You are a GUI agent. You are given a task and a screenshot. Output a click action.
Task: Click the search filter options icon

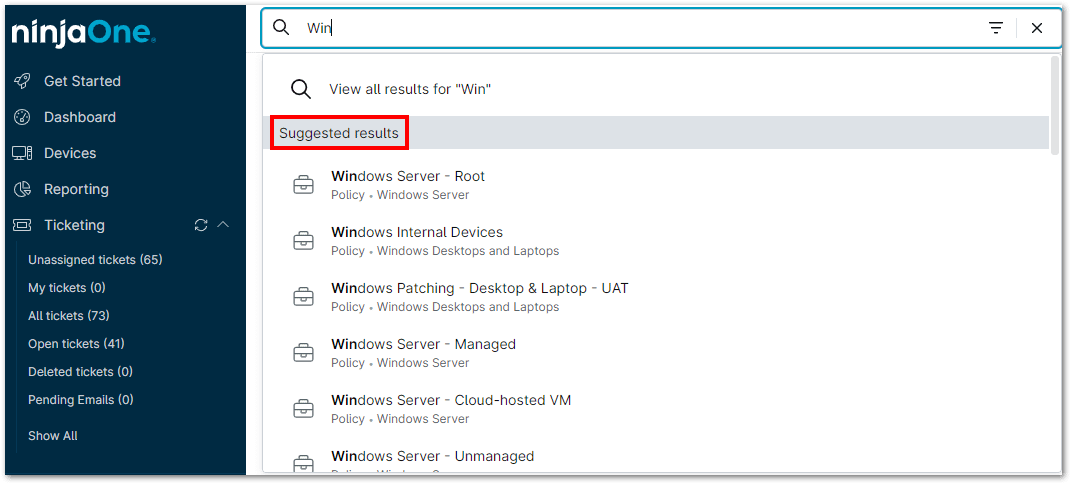click(x=996, y=28)
